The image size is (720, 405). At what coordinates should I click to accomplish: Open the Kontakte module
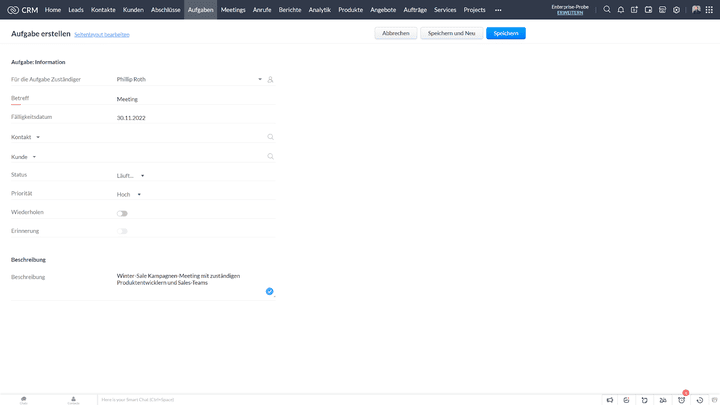[103, 10]
